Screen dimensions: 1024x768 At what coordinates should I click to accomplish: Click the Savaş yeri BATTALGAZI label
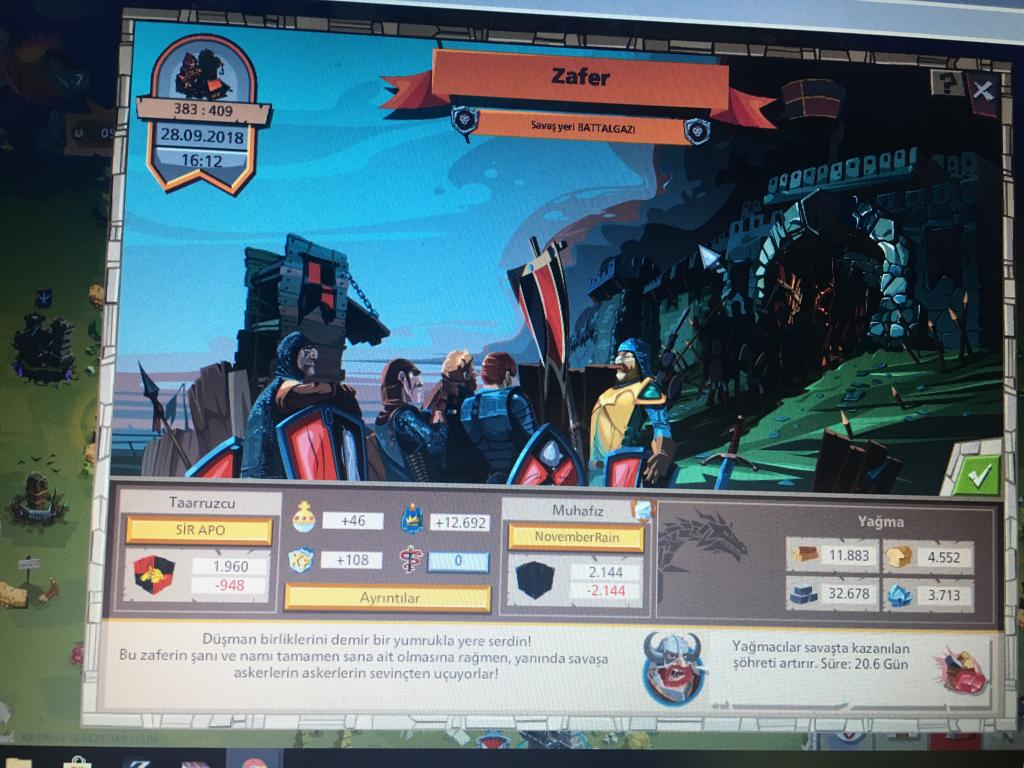[583, 127]
